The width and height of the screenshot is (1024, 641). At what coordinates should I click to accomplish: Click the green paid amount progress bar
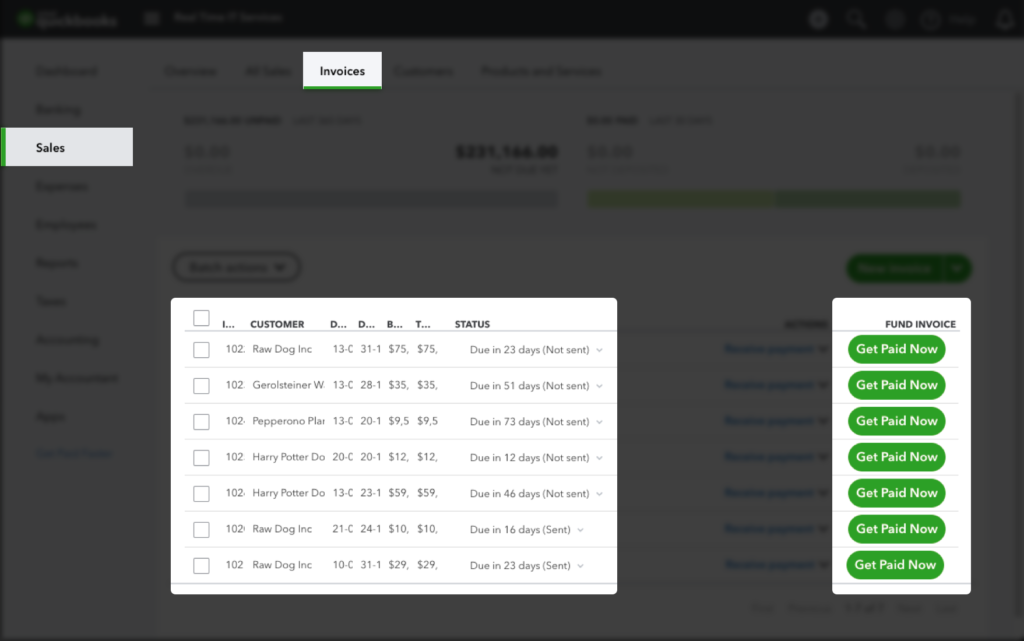774,199
